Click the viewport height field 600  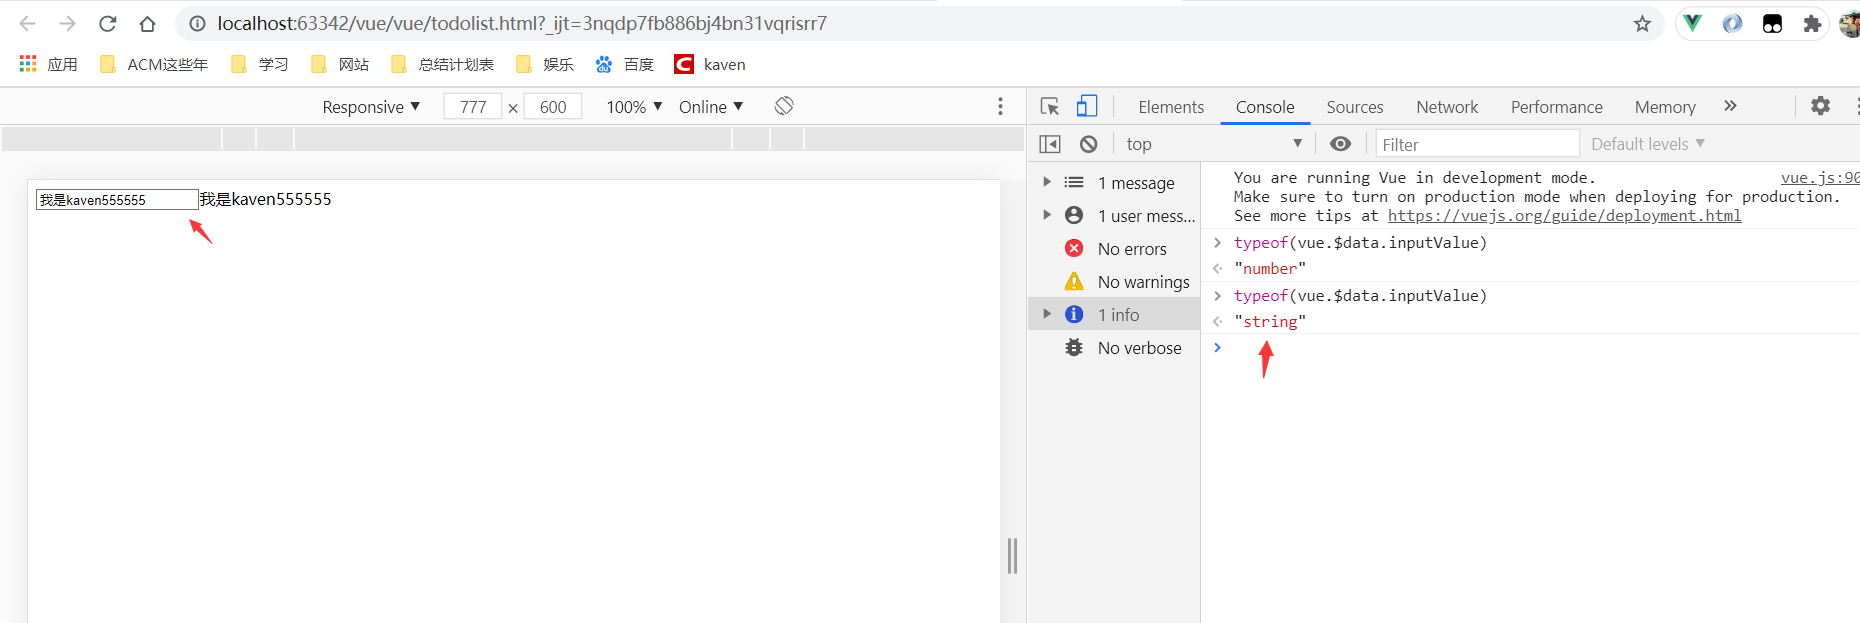[553, 107]
